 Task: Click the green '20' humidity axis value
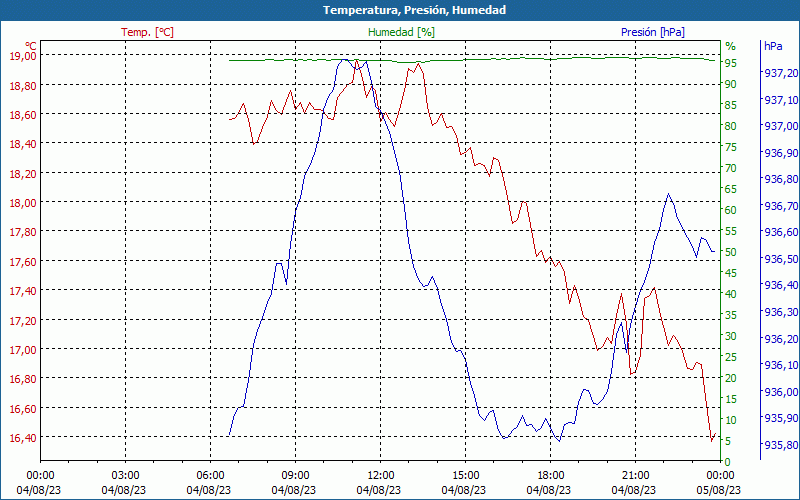point(731,378)
